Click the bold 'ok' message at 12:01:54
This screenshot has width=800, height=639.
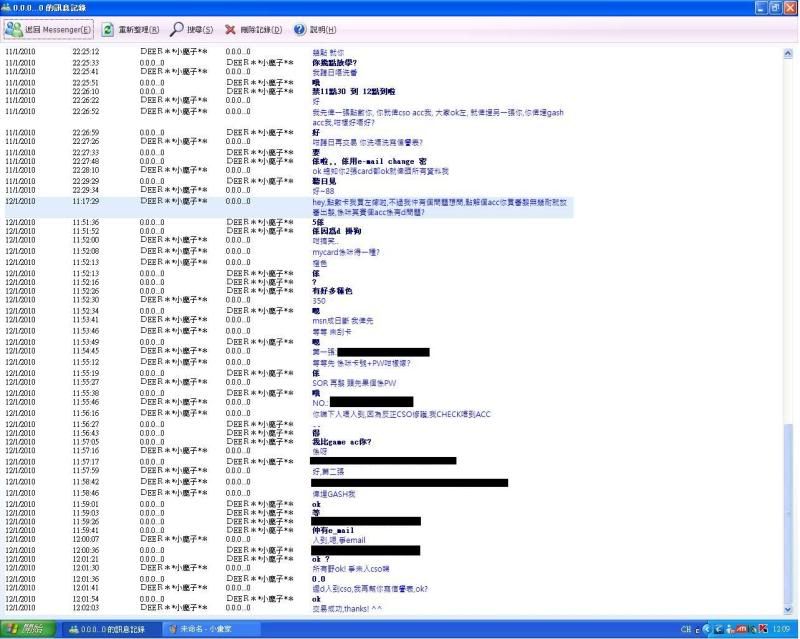(x=316, y=599)
